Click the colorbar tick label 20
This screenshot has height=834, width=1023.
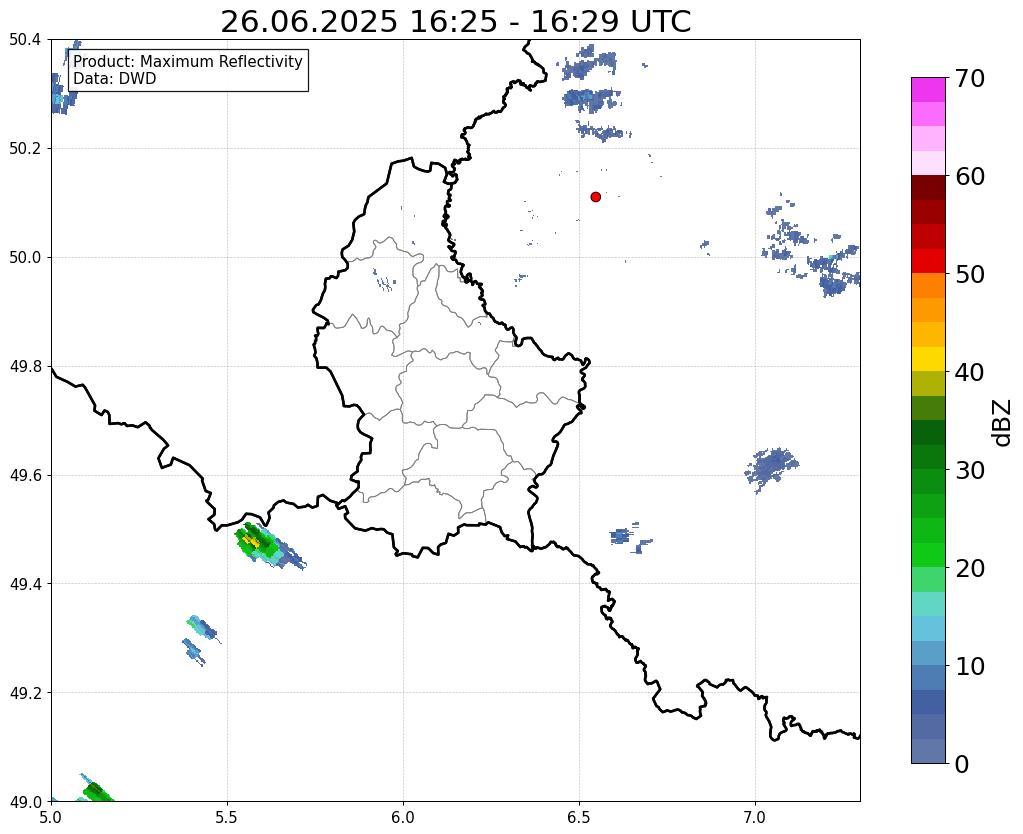(970, 568)
